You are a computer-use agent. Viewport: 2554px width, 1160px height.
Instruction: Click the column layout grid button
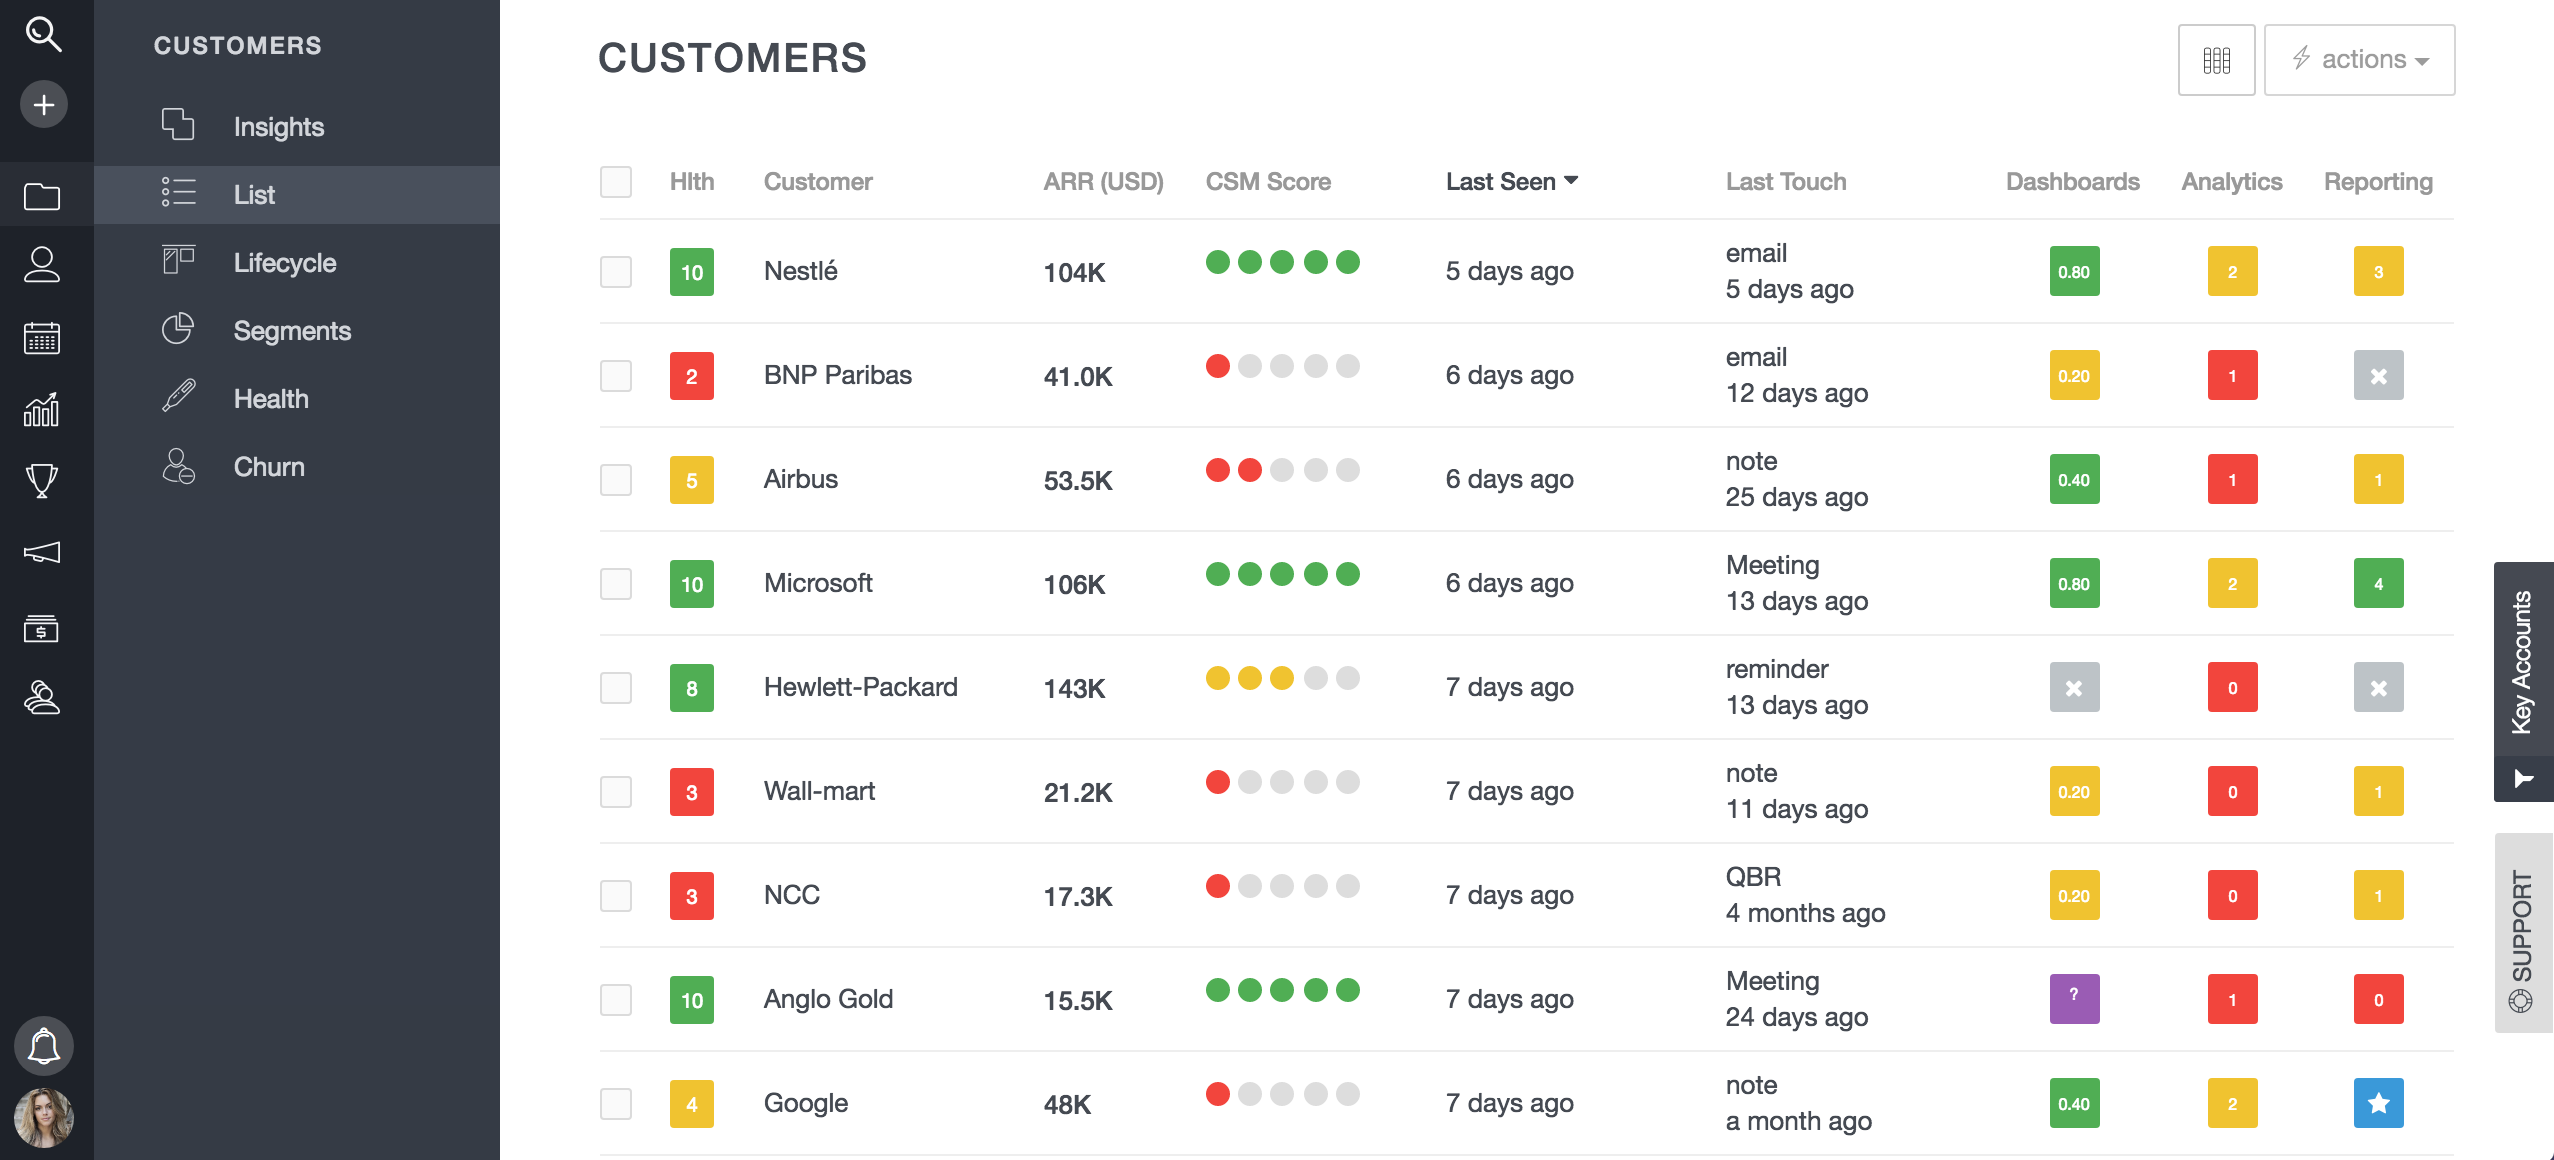[2216, 60]
